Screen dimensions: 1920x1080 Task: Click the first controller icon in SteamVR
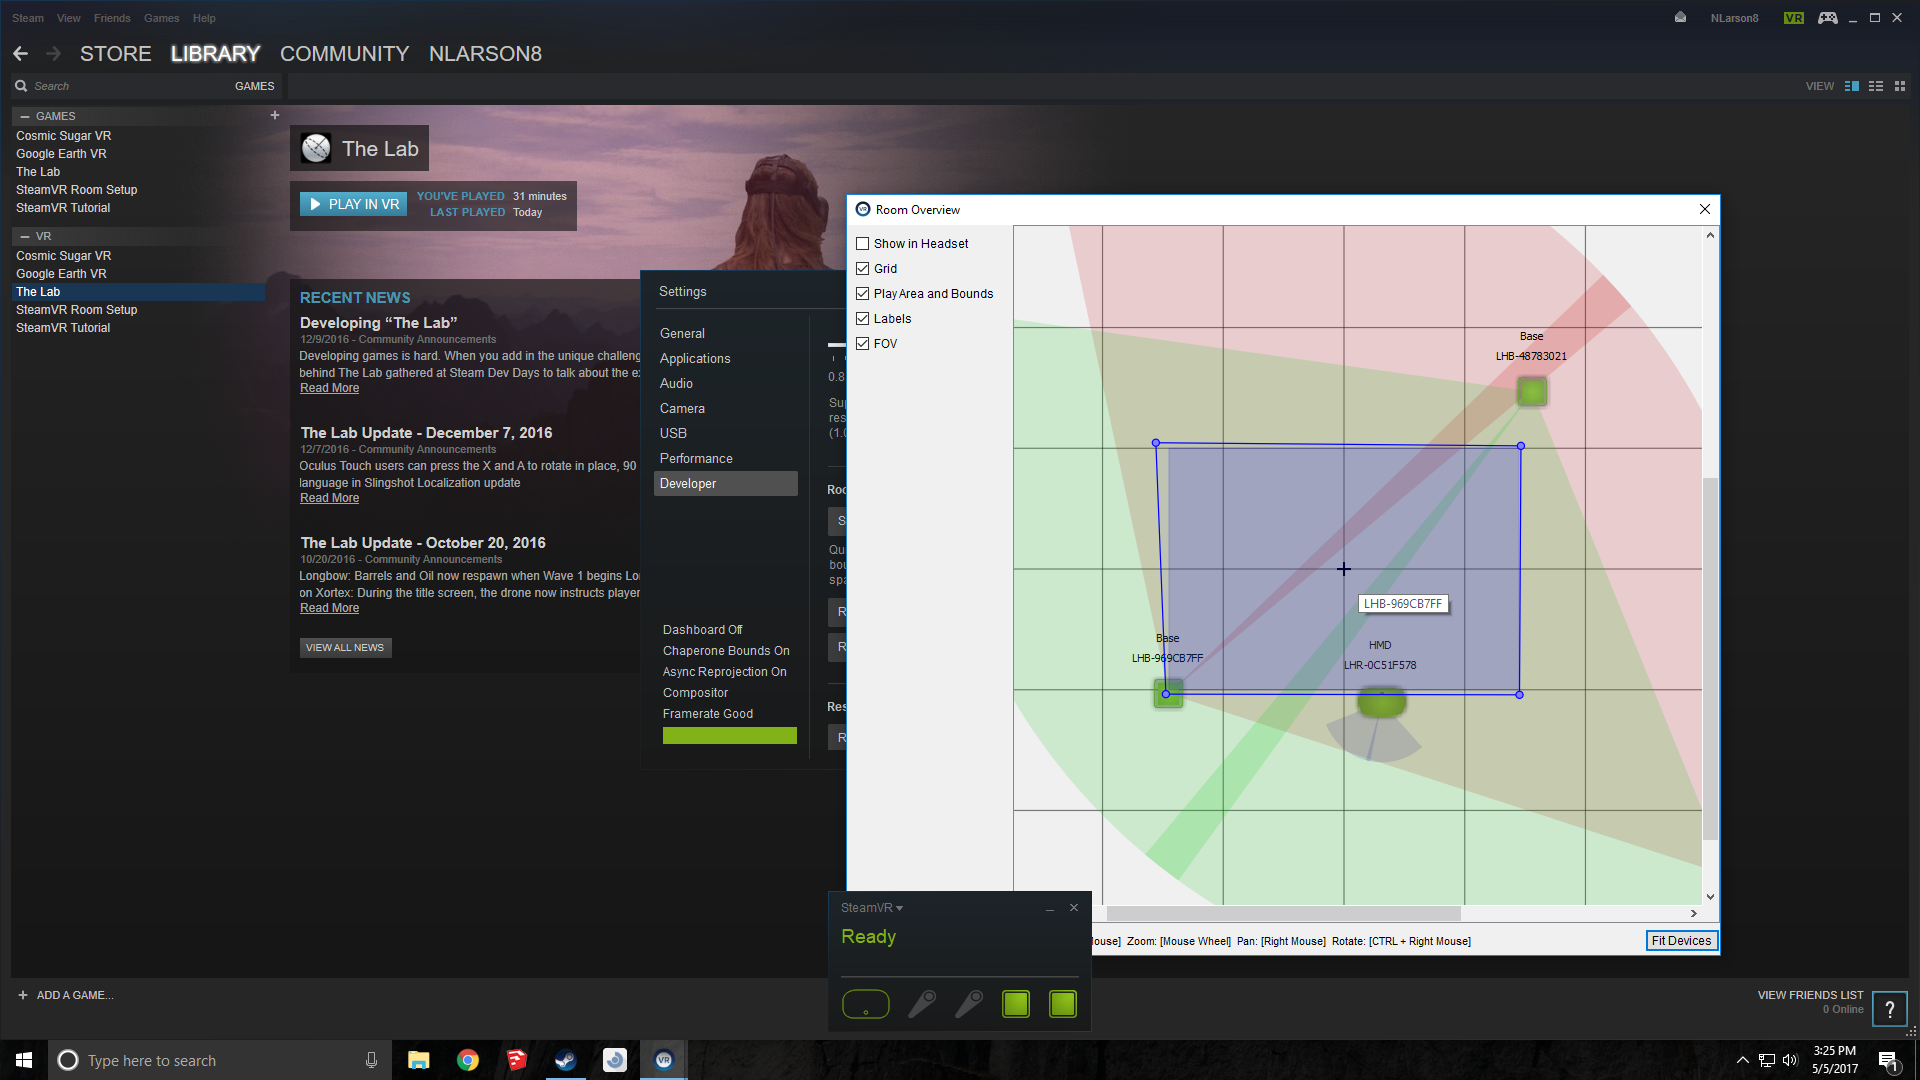pos(922,1004)
